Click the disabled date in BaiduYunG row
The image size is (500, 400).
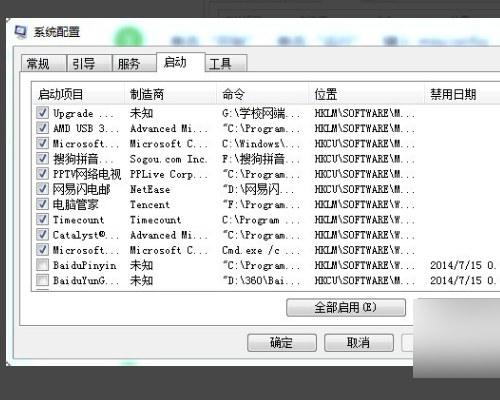[463, 280]
